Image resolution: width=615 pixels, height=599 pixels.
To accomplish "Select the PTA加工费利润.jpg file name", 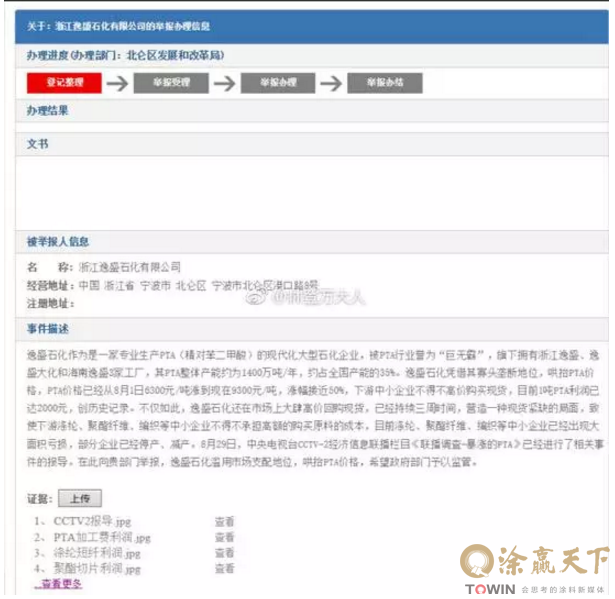I will pos(102,537).
